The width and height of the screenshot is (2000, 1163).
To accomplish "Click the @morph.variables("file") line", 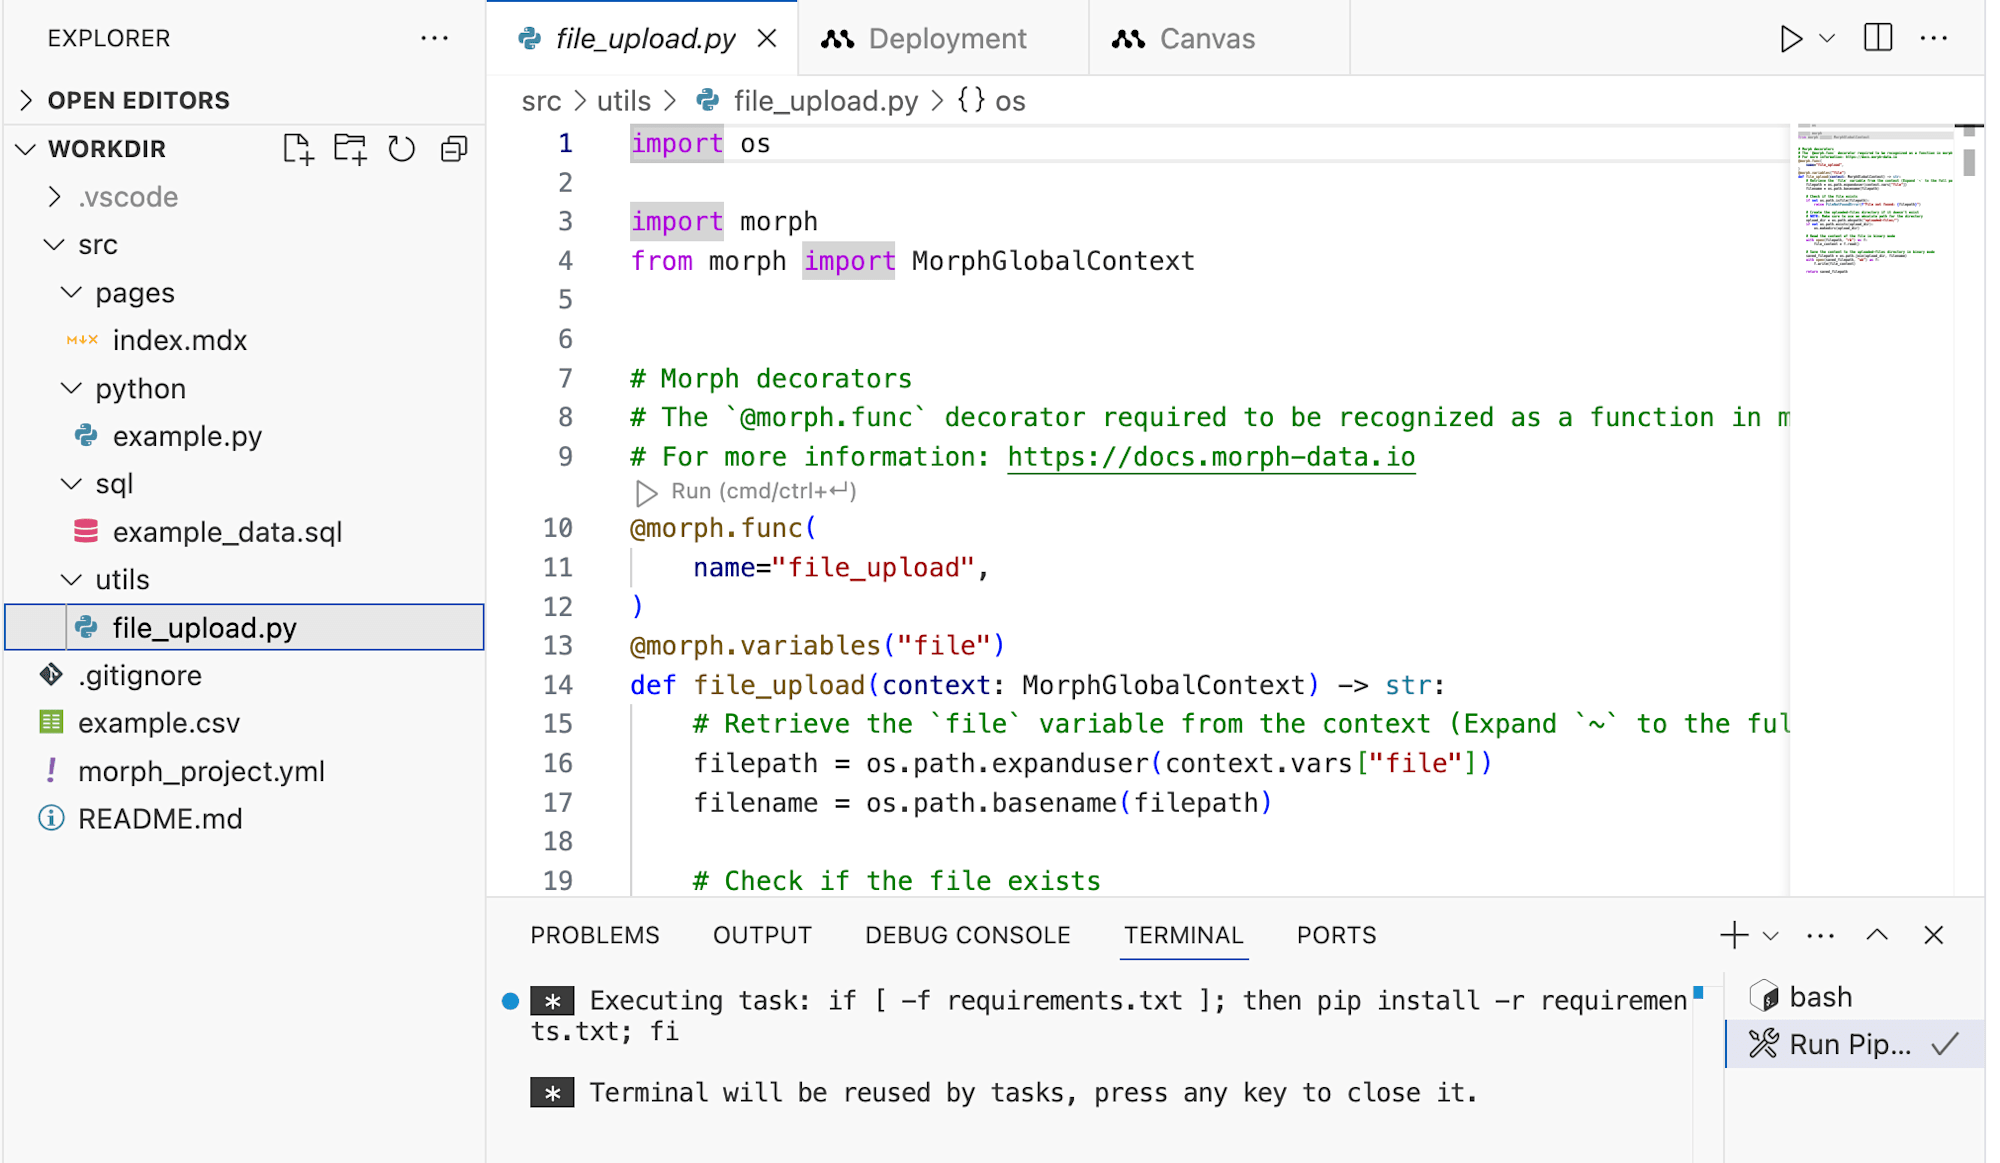I will tap(817, 646).
